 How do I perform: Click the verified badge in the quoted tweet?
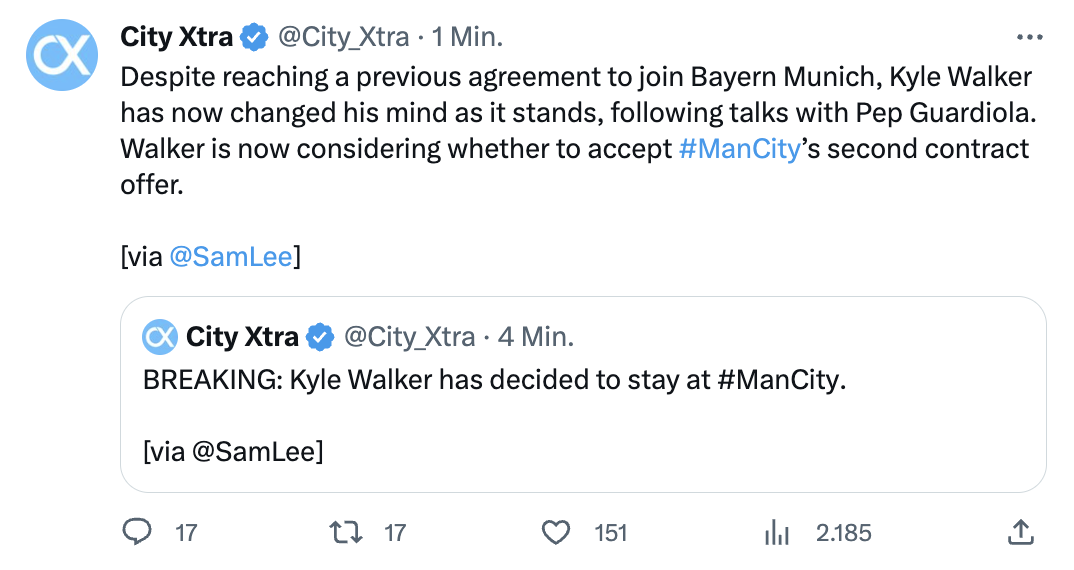(320, 337)
